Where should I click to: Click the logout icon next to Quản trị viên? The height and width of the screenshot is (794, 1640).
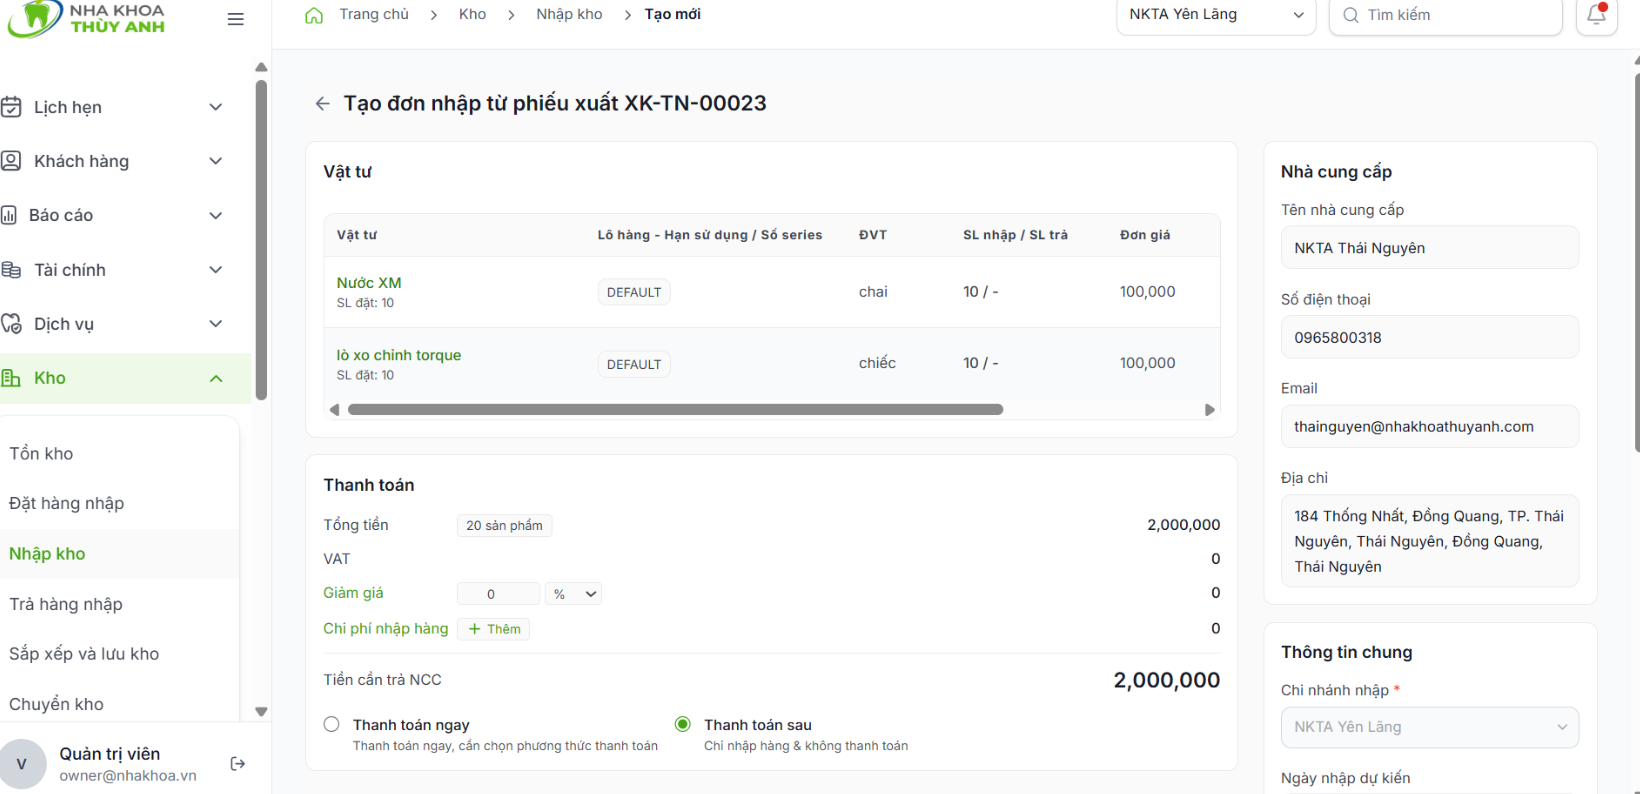(x=238, y=764)
